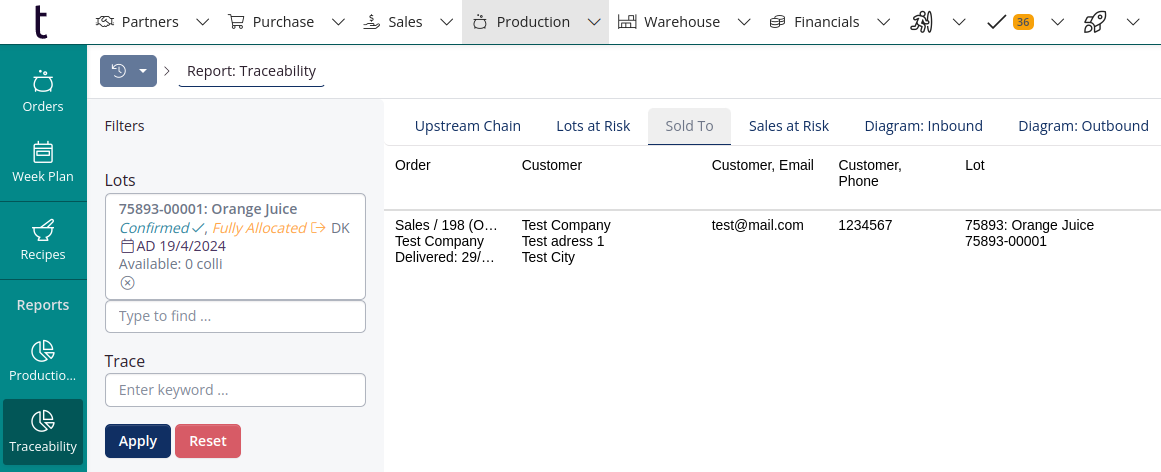The height and width of the screenshot is (472, 1161).
Task: Open the Sales menu
Action: point(392,21)
